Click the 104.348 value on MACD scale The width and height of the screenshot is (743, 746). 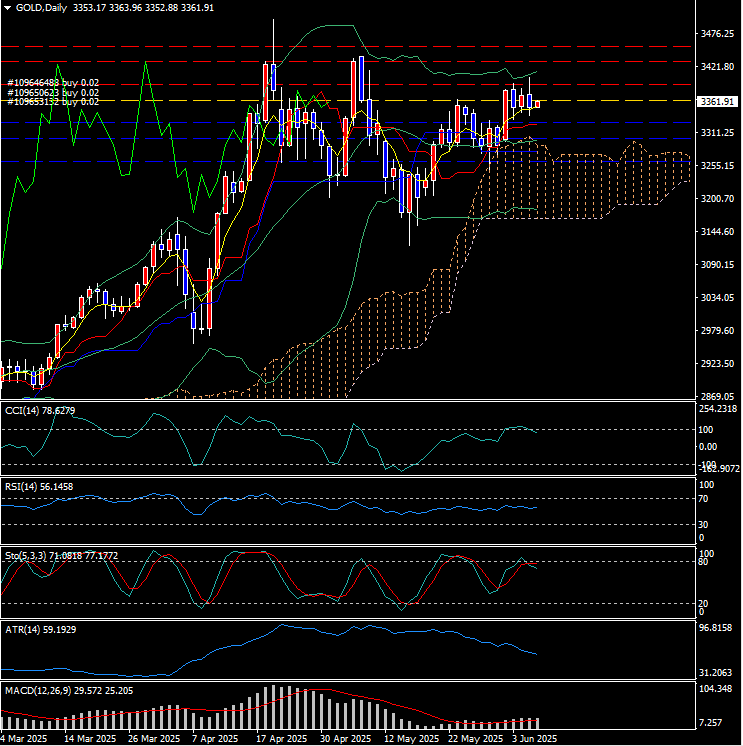pyautogui.click(x=715, y=688)
